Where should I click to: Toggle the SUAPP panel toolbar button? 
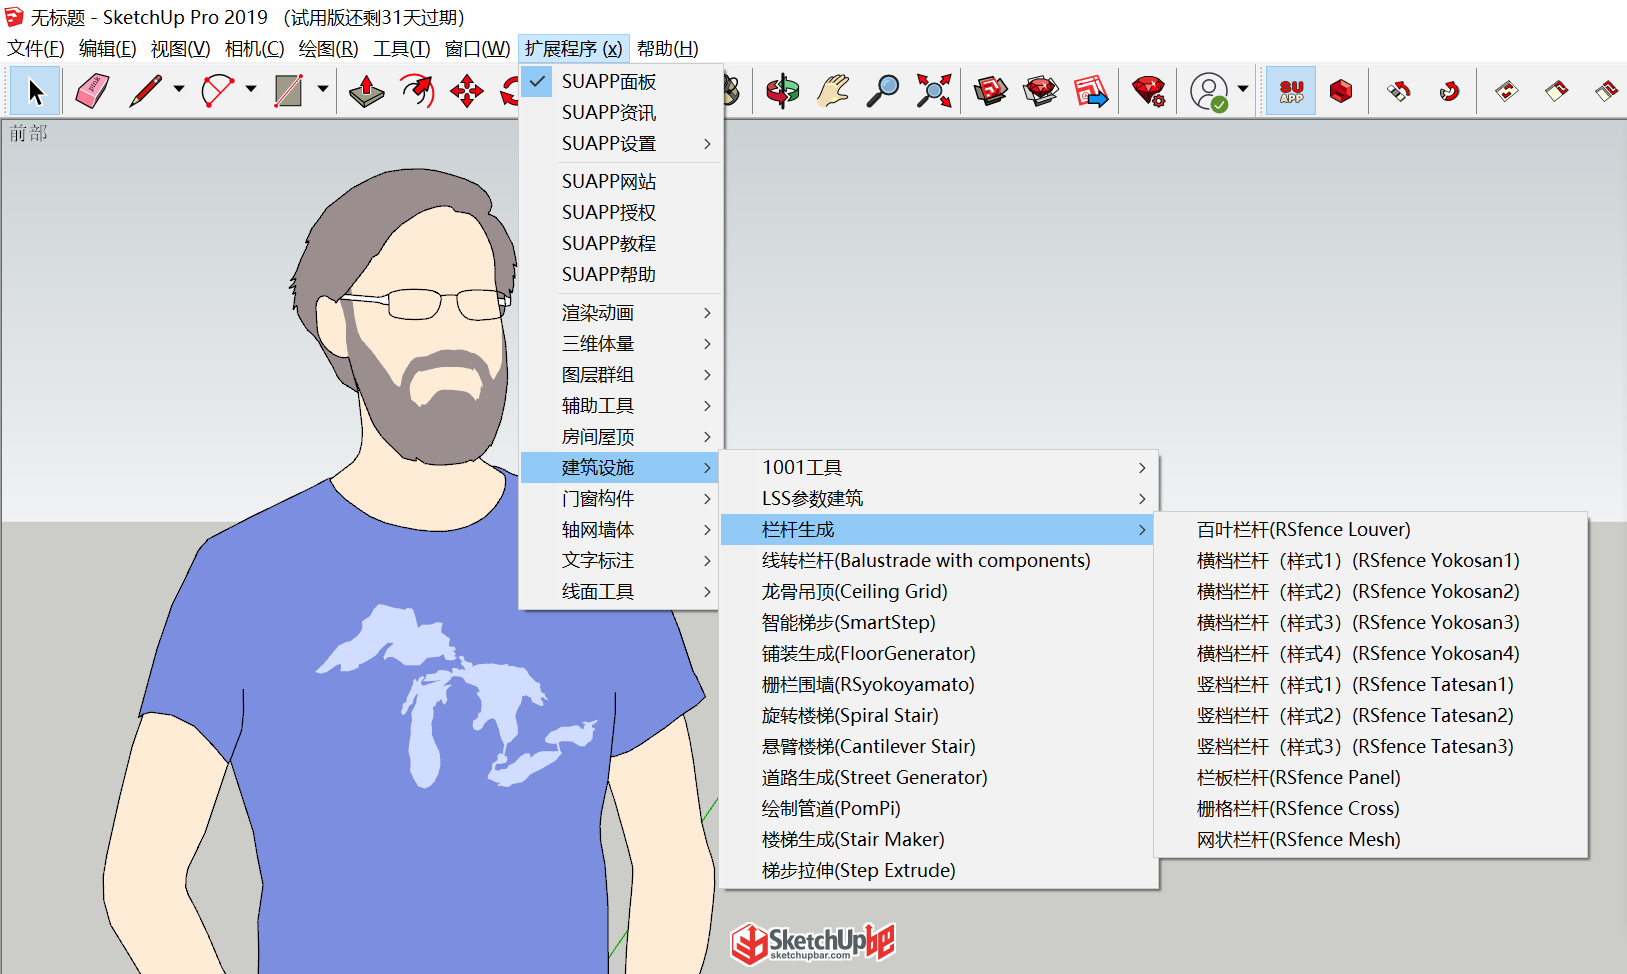(1291, 91)
